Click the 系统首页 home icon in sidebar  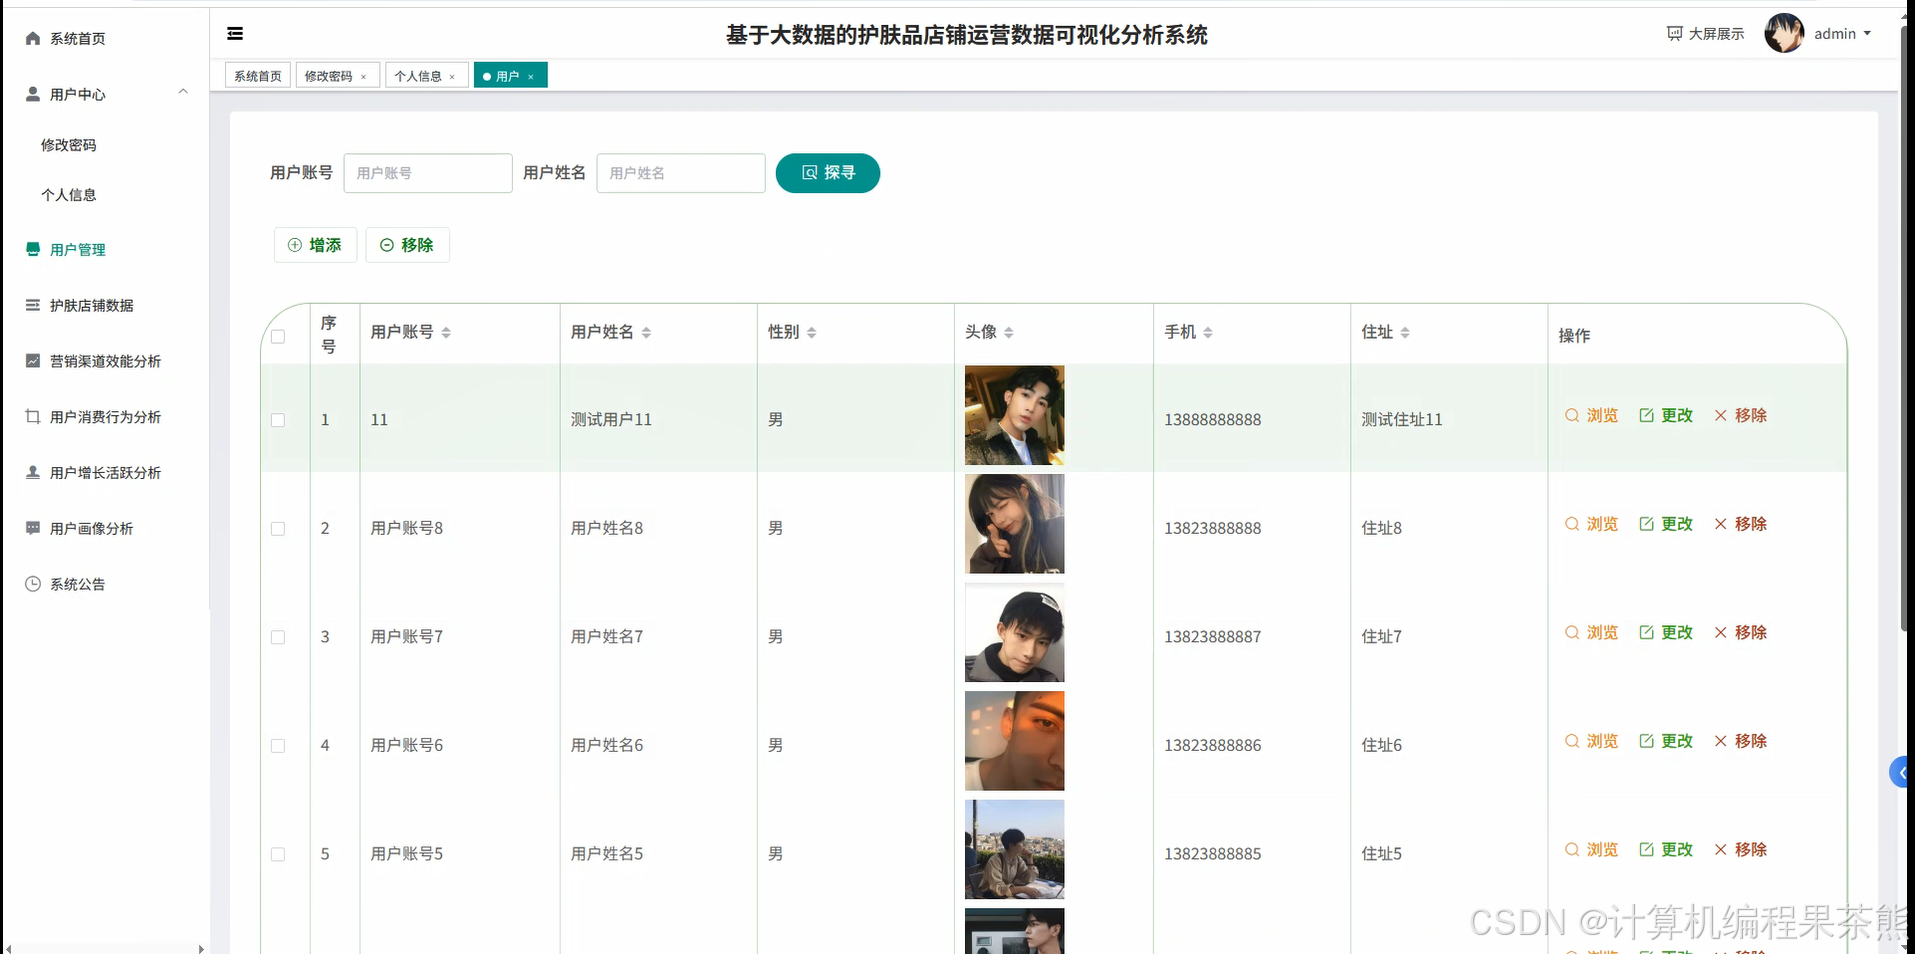click(x=33, y=38)
